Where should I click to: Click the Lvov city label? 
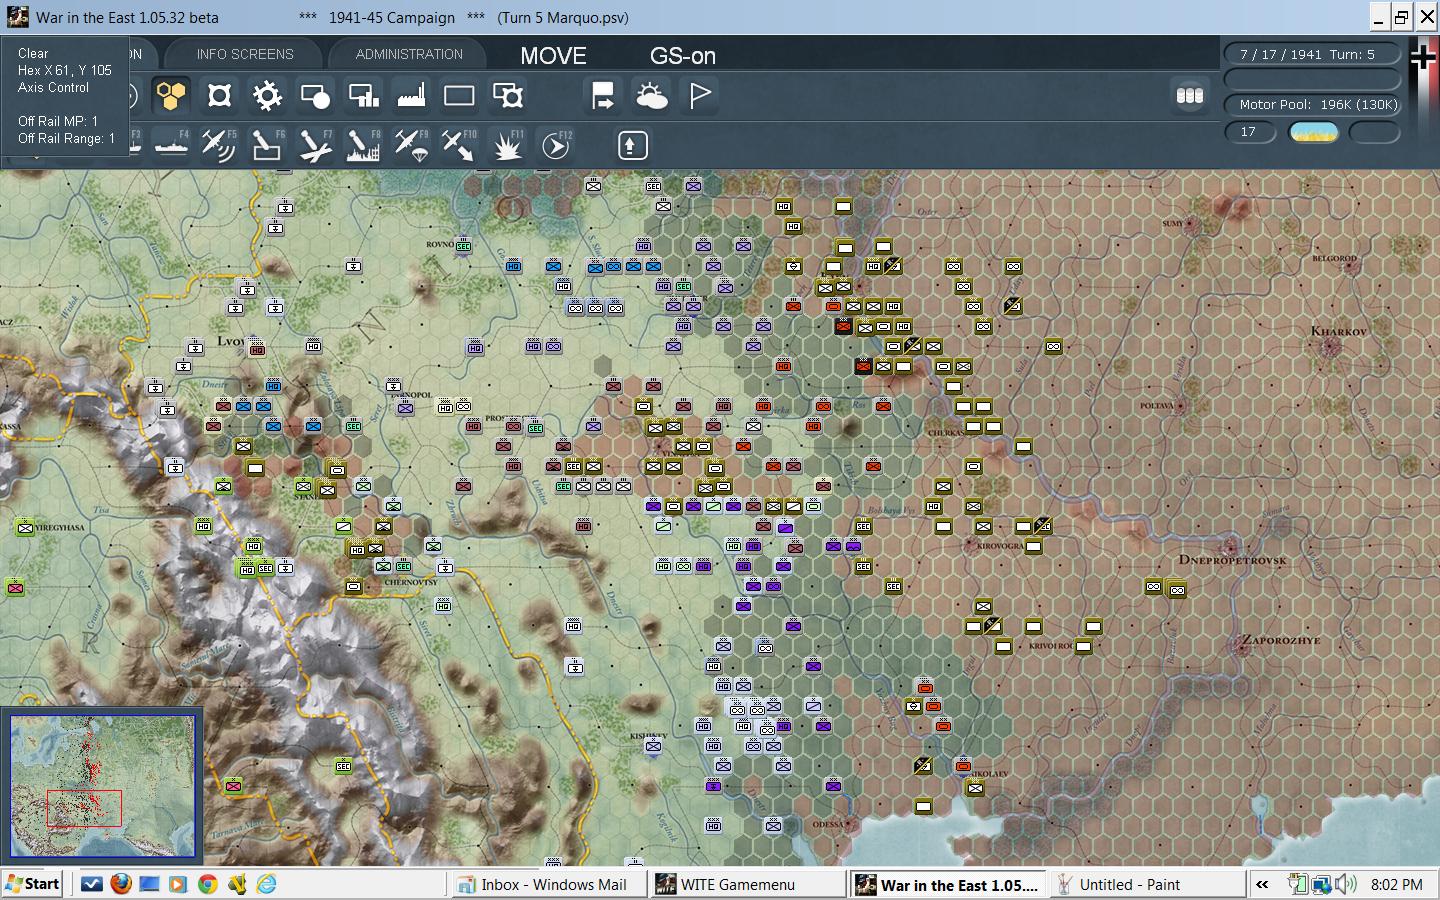(230, 341)
